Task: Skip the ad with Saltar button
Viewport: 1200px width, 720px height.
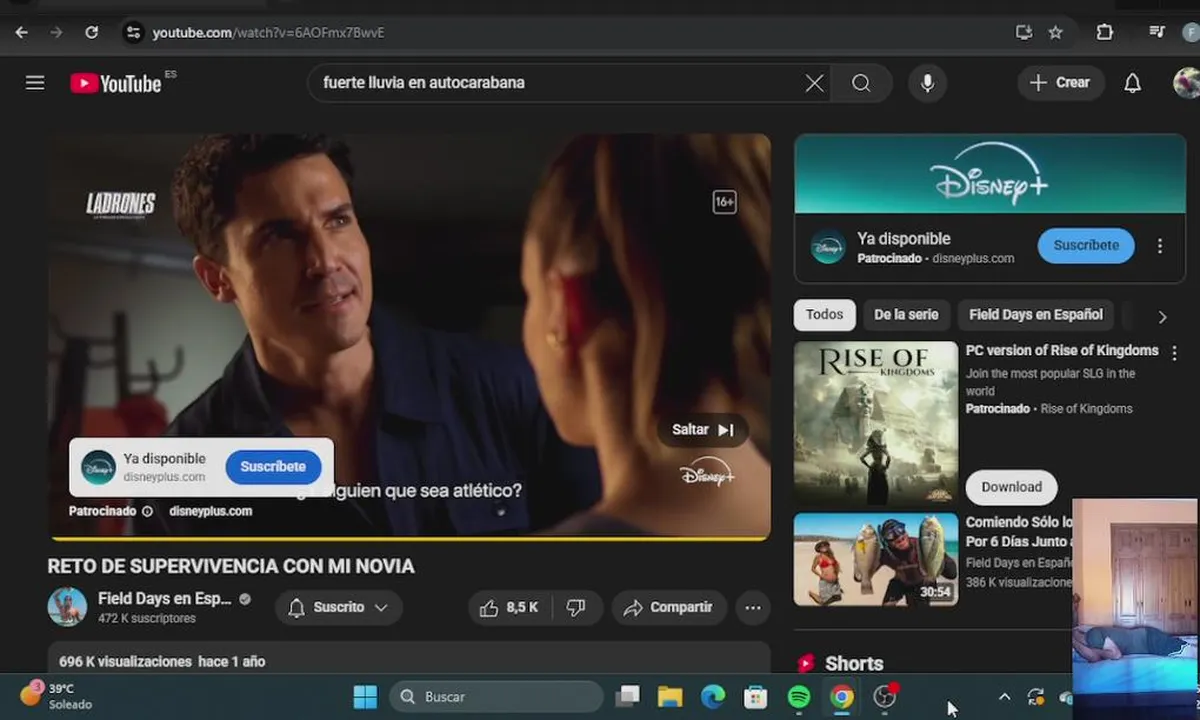Action: pyautogui.click(x=702, y=430)
